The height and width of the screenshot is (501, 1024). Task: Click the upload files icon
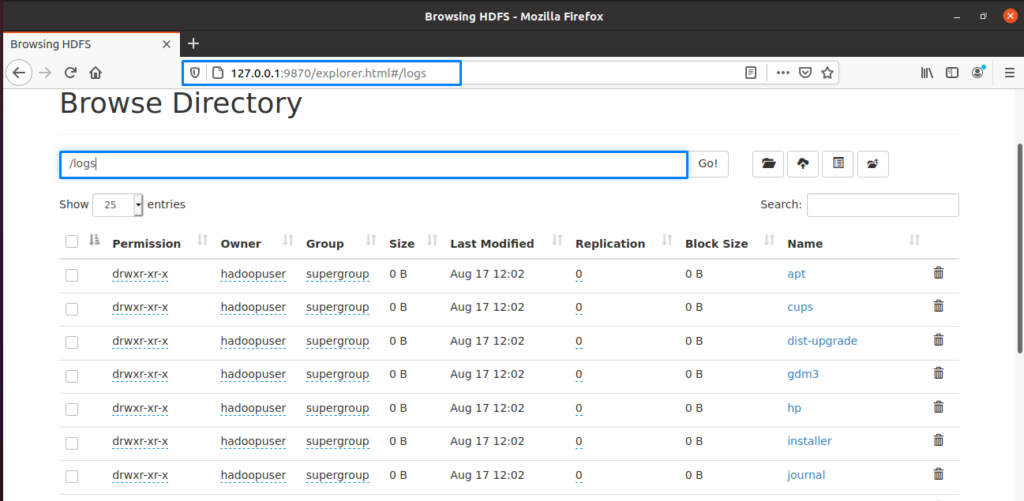(x=803, y=164)
